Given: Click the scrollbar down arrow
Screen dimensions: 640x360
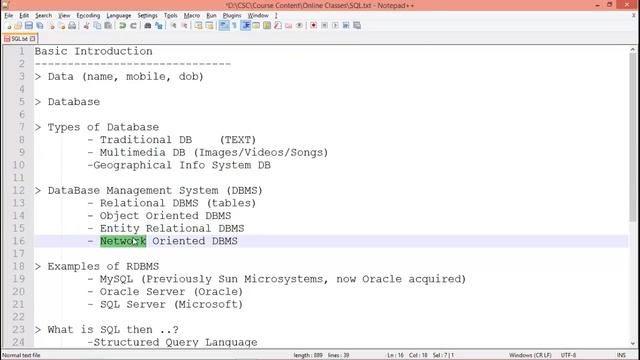Looking at the screenshot, I should click(x=633, y=344).
